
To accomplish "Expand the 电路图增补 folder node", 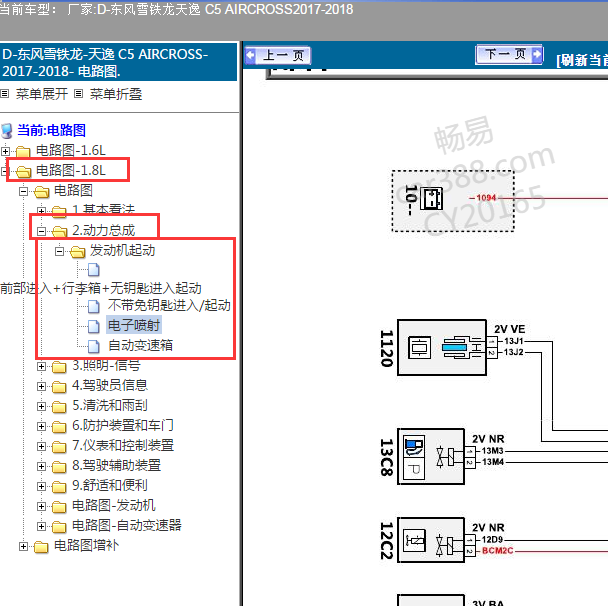I will (24, 547).
